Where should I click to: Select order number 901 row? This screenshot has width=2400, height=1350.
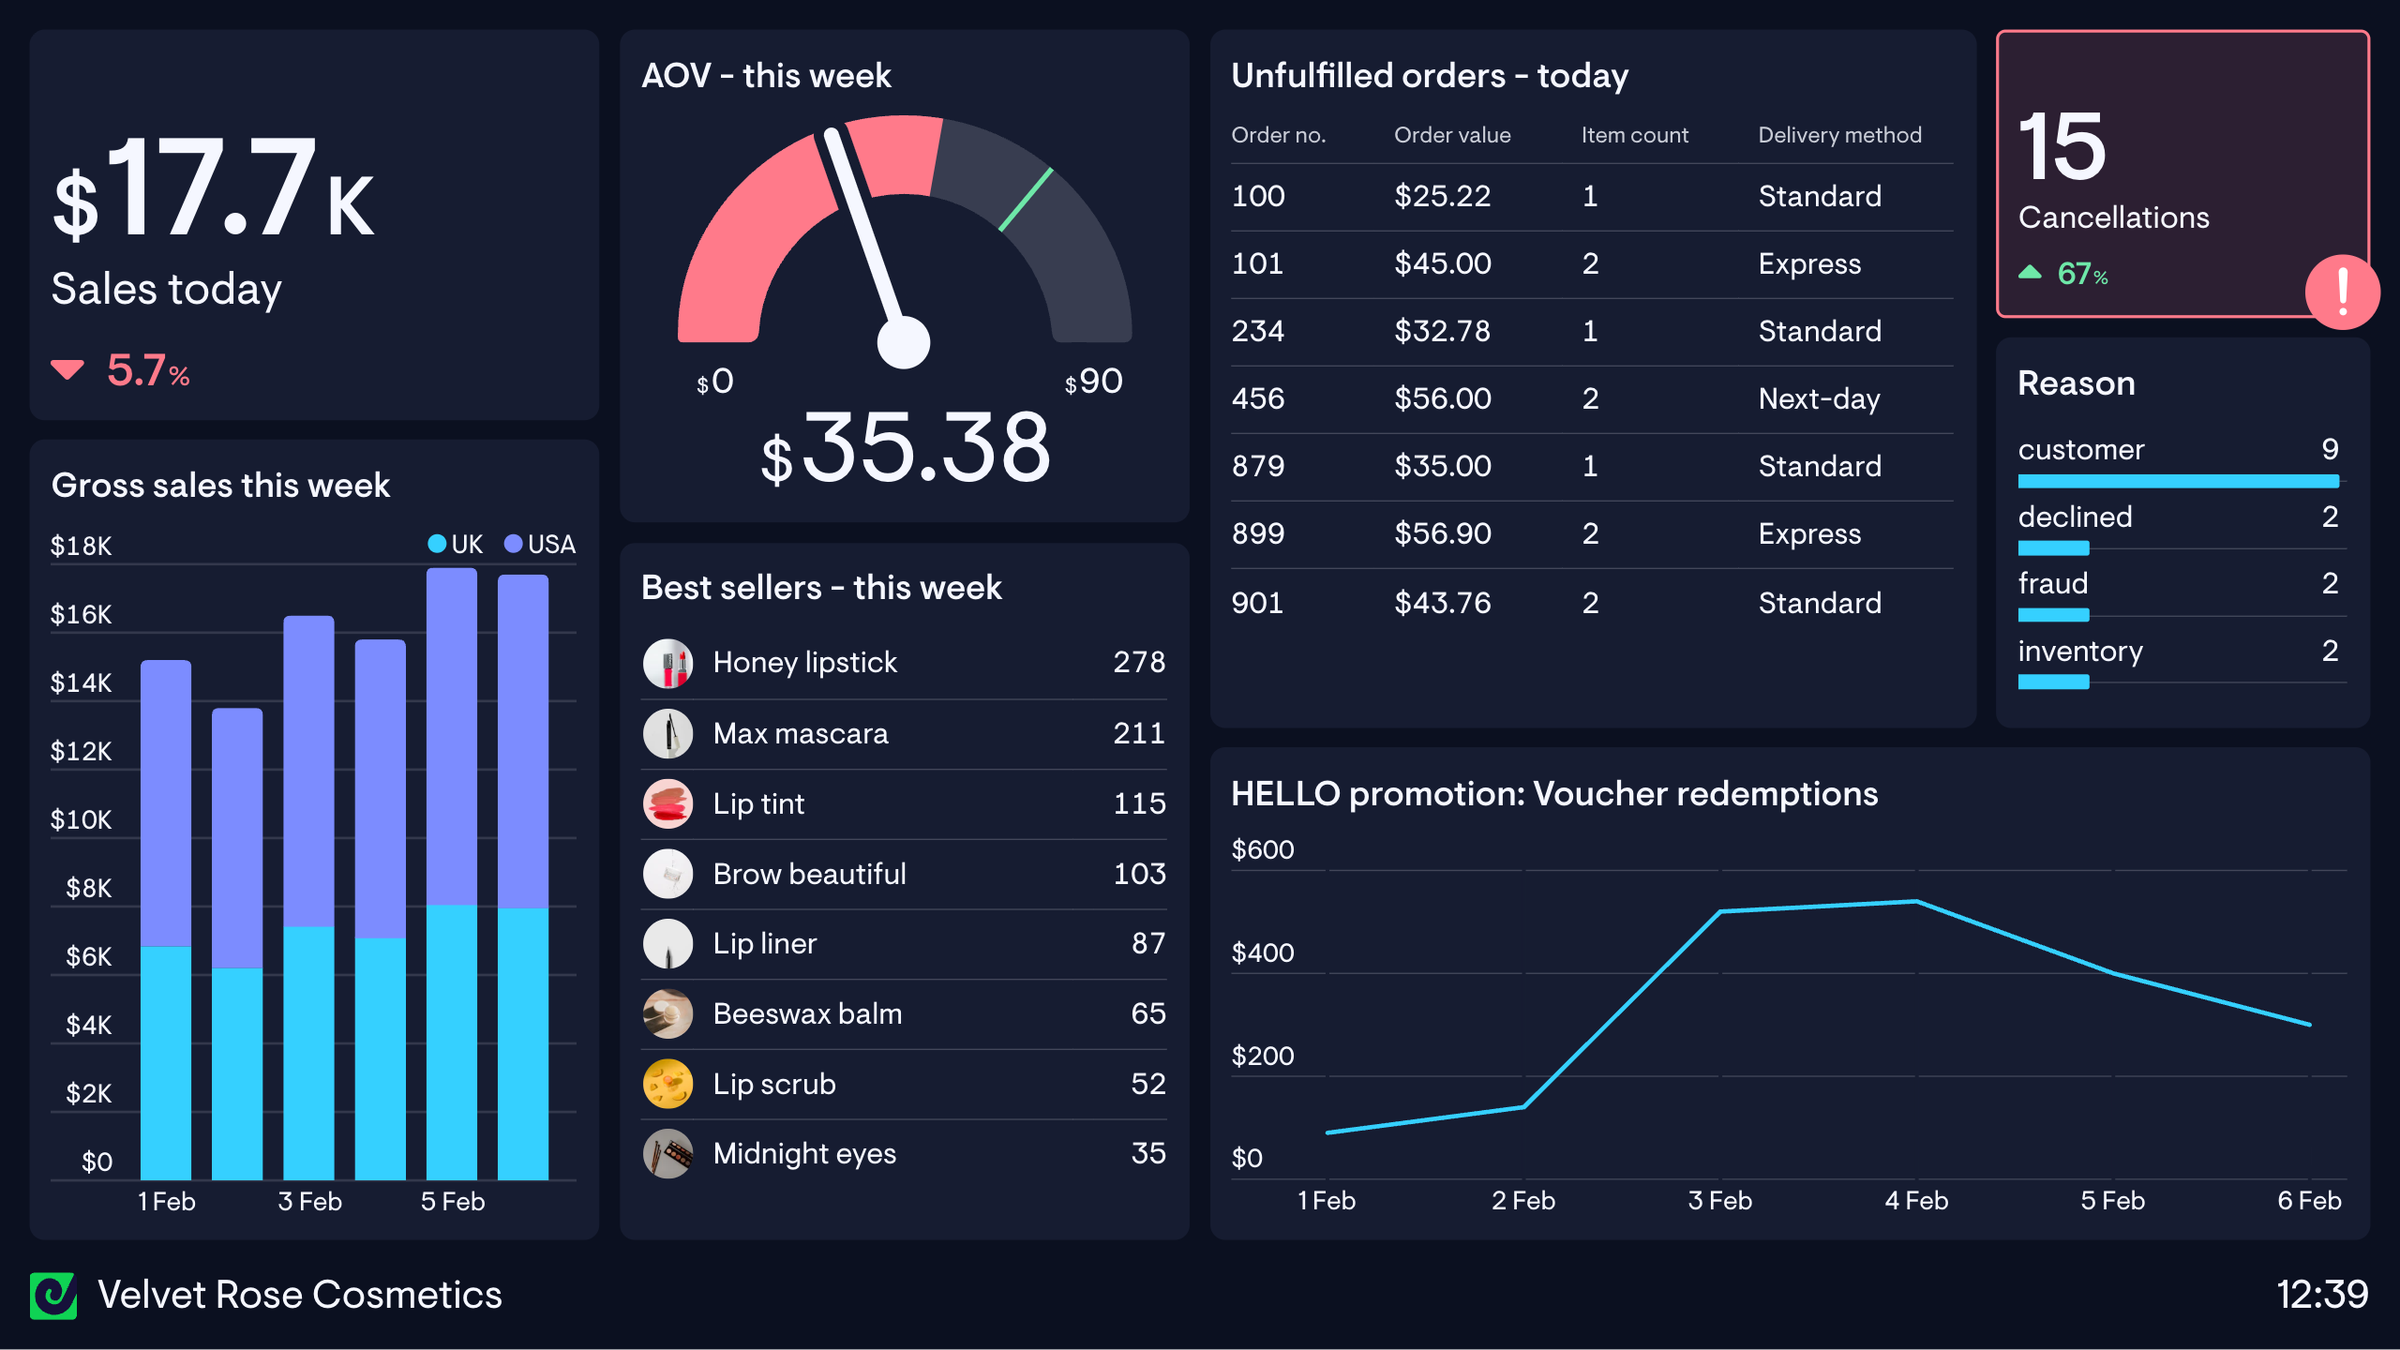click(1592, 603)
